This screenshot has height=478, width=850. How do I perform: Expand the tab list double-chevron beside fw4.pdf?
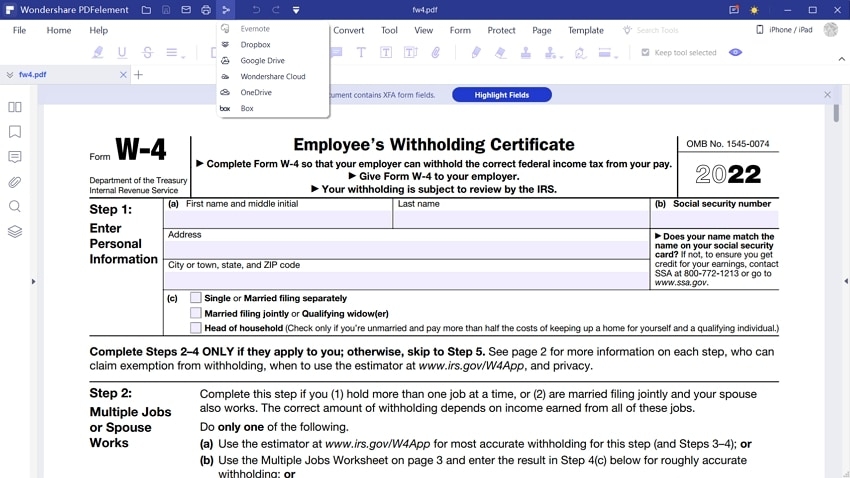(x=9, y=75)
